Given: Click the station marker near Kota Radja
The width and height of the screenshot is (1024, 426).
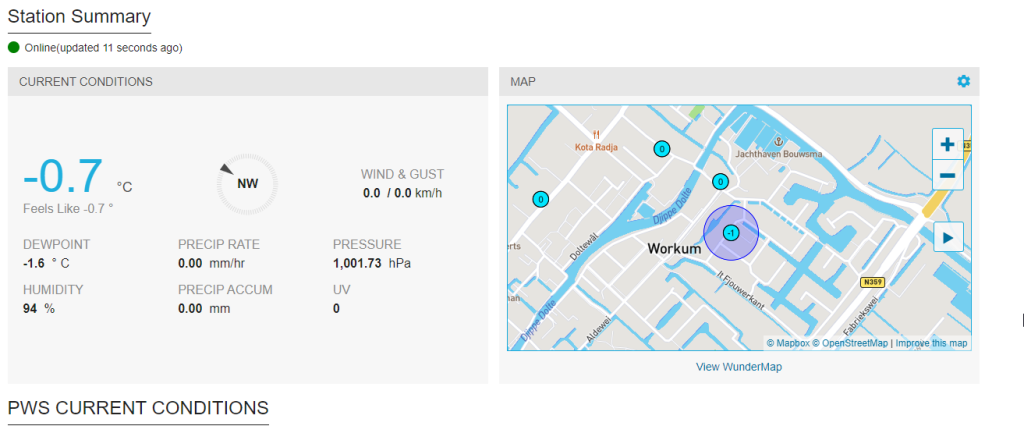Looking at the screenshot, I should click(x=662, y=149).
